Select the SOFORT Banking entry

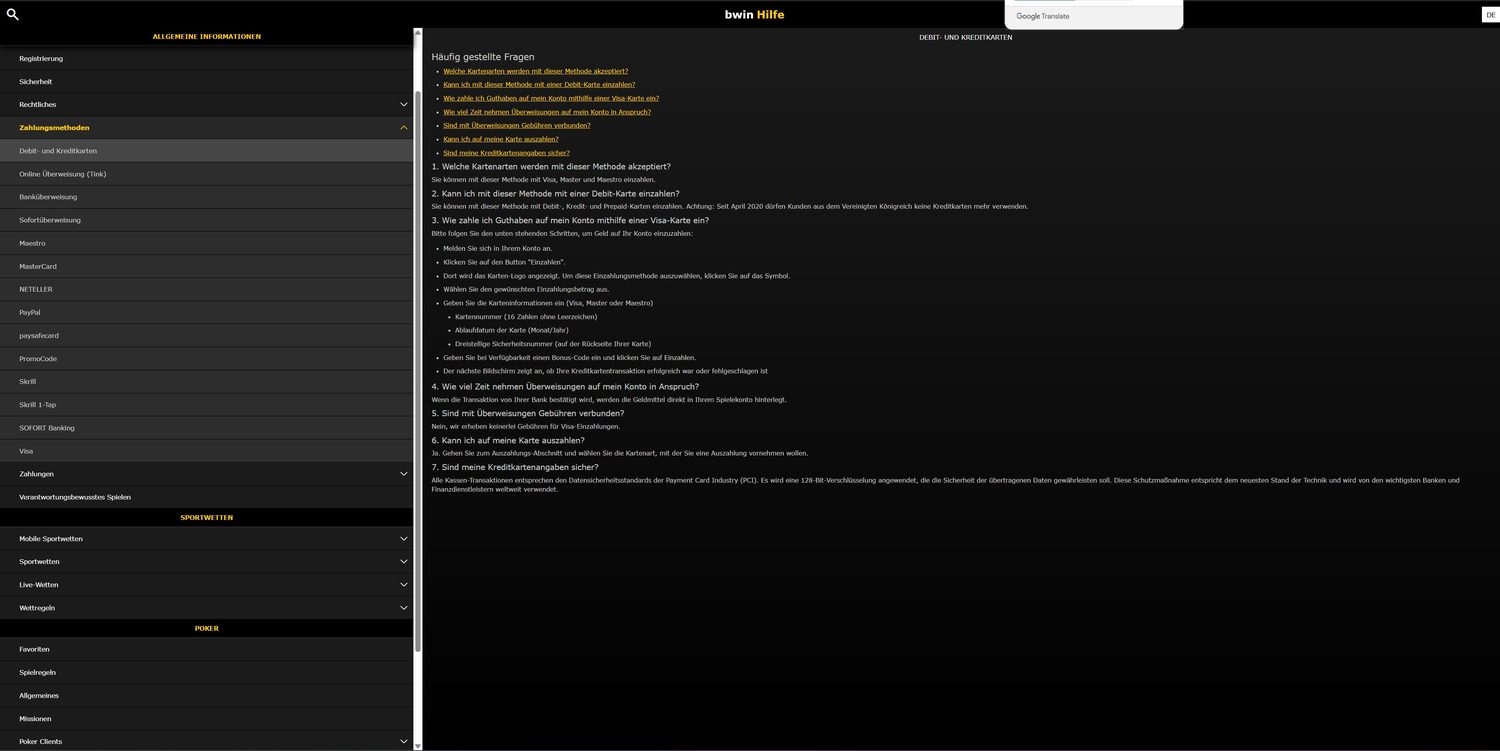[206, 428]
